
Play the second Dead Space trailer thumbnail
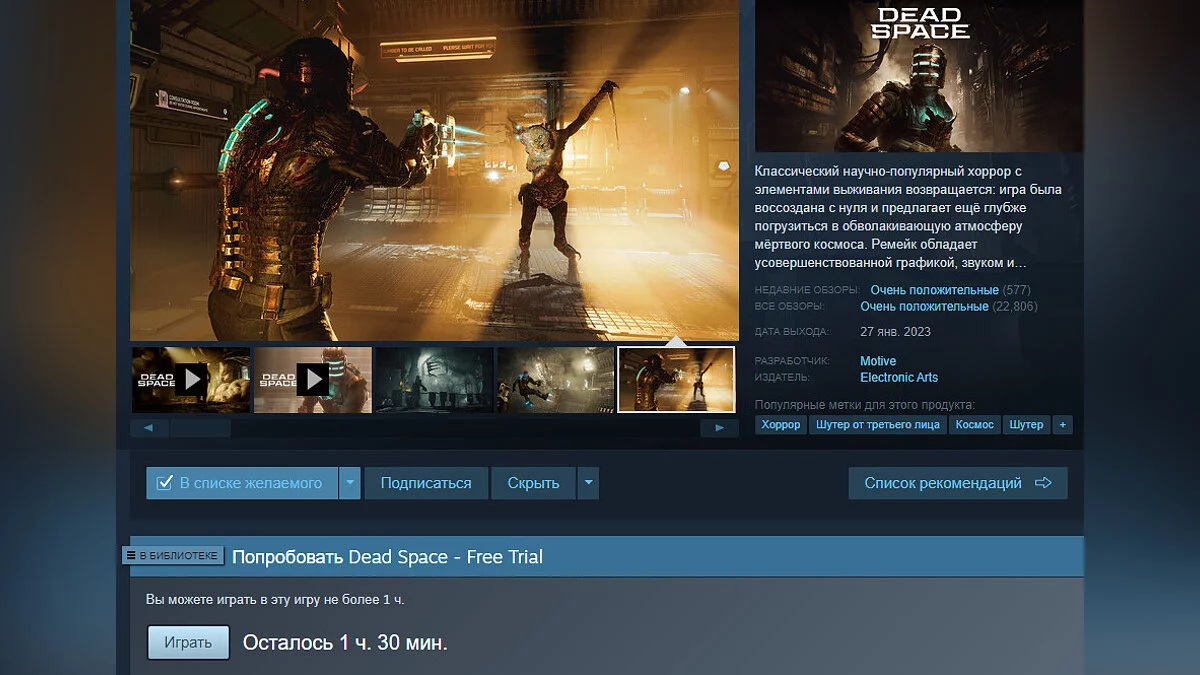313,380
